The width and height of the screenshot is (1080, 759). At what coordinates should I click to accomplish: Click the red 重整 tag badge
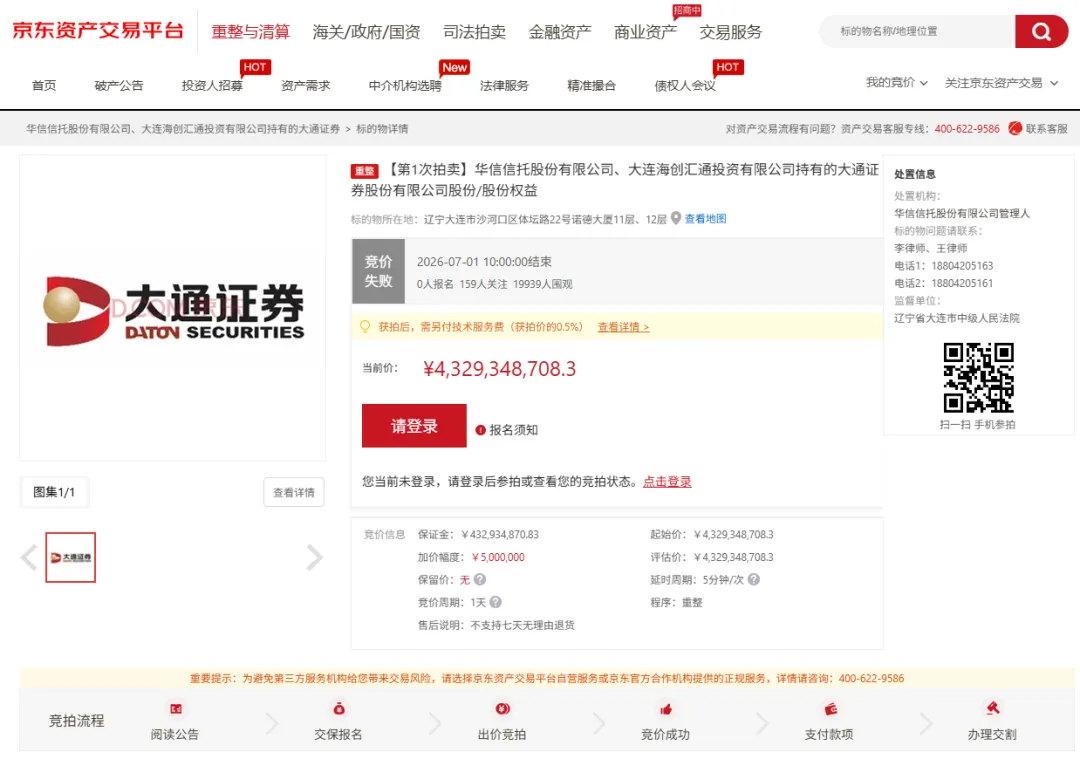(x=364, y=171)
